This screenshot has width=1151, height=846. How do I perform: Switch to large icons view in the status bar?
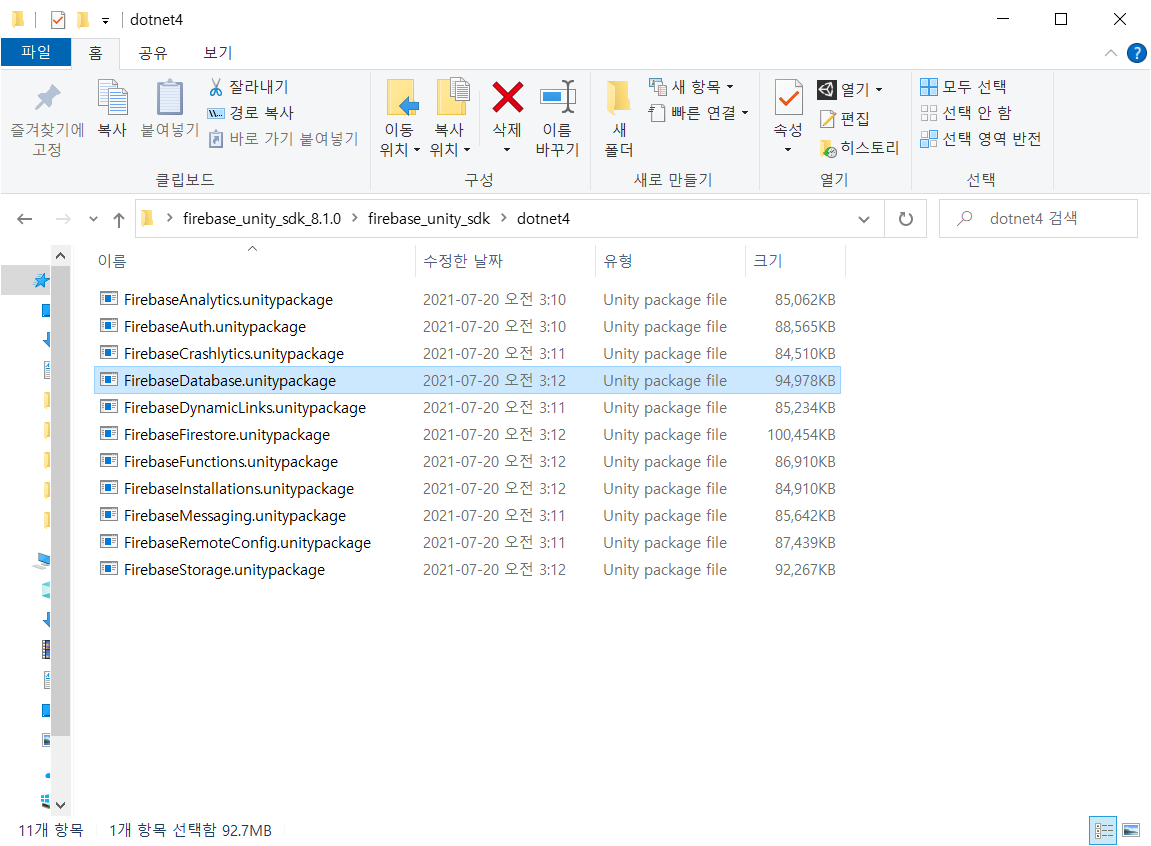1131,831
